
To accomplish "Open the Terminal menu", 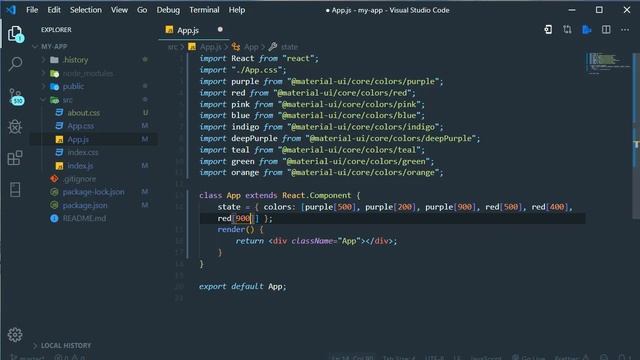I will 204,10.
